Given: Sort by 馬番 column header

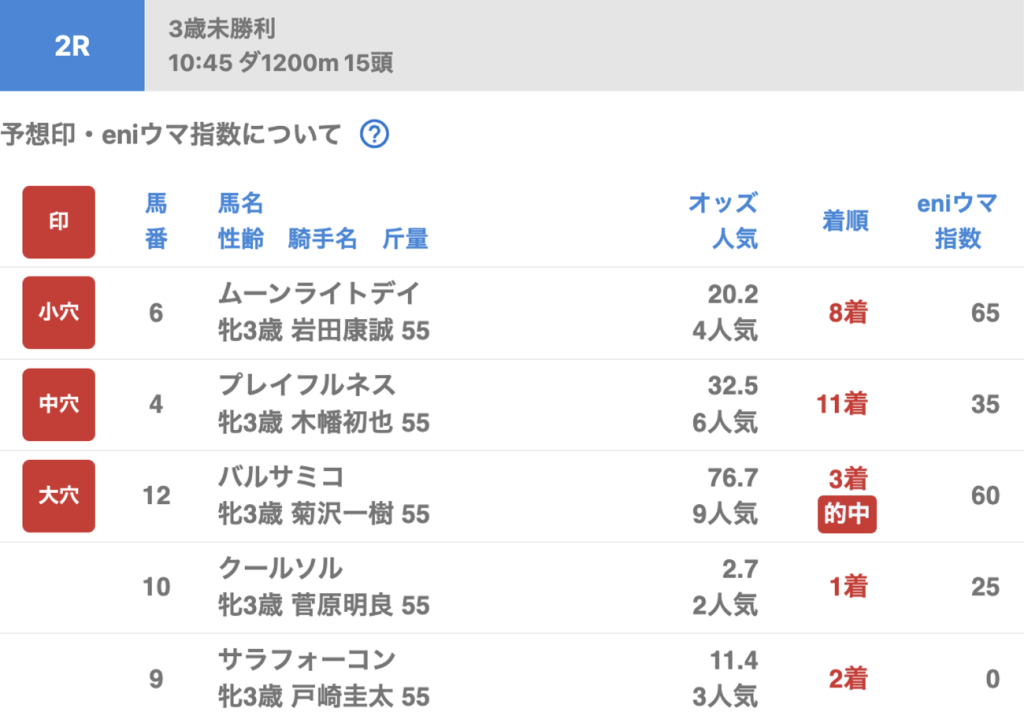Looking at the screenshot, I should coord(156,221).
